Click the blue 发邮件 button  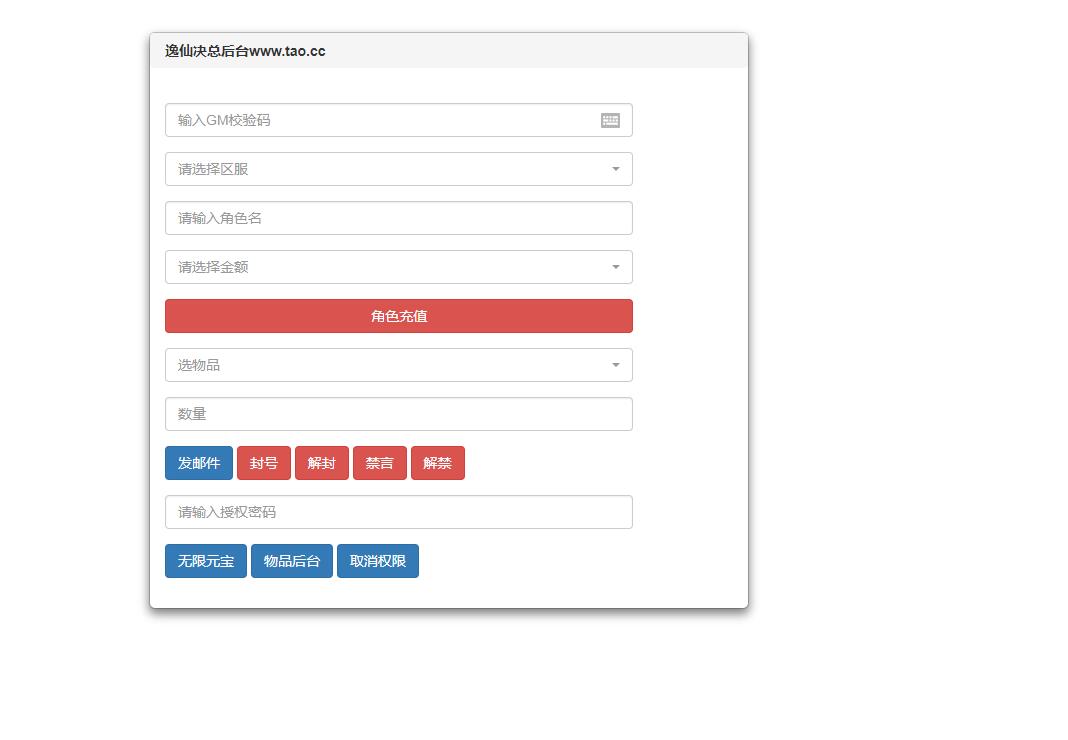(199, 463)
